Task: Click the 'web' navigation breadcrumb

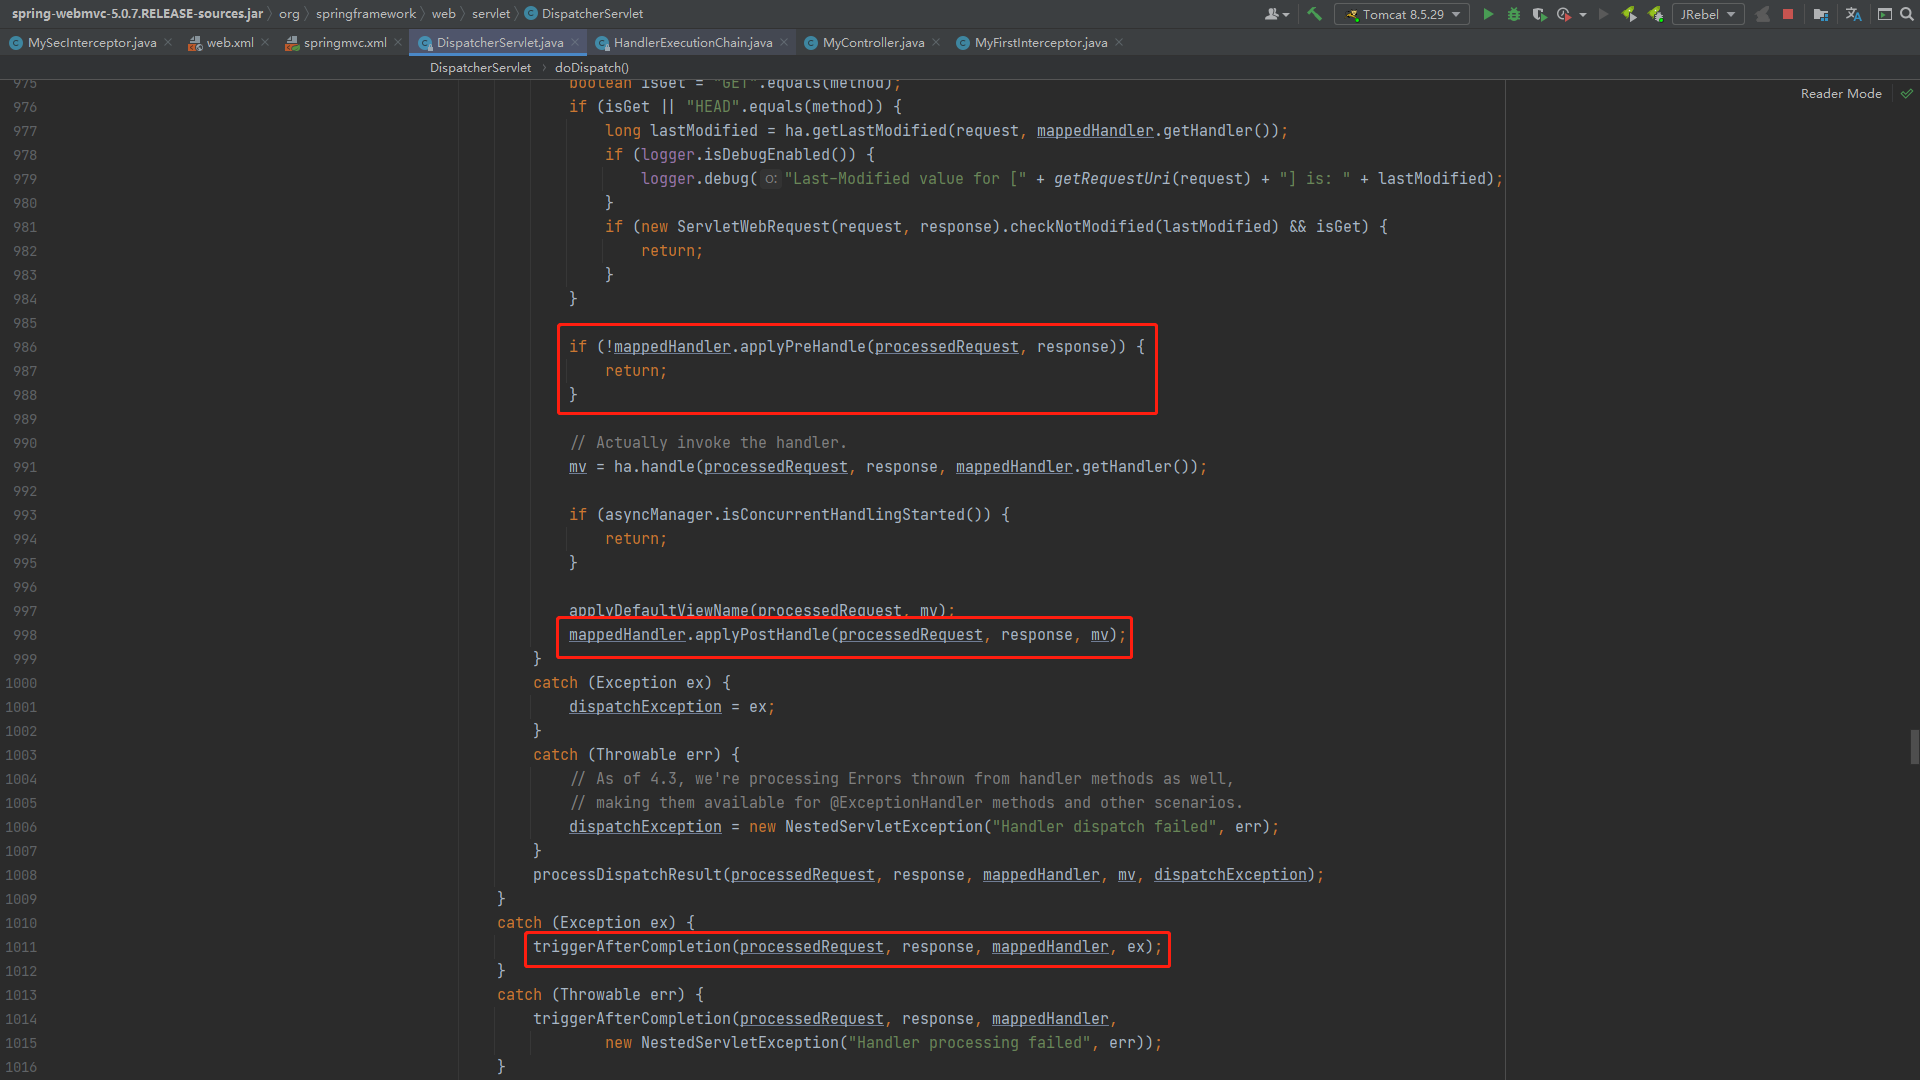Action: point(443,14)
